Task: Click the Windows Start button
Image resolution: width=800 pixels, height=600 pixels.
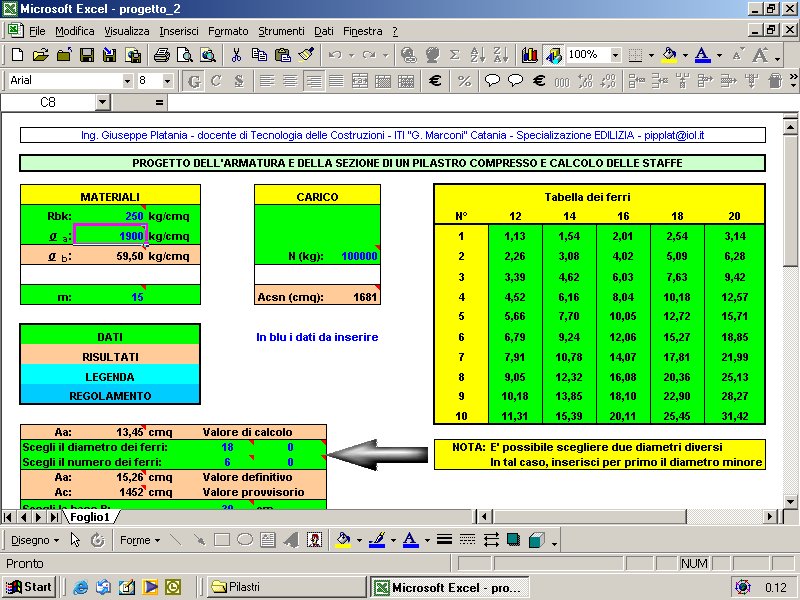Action: click(x=29, y=587)
